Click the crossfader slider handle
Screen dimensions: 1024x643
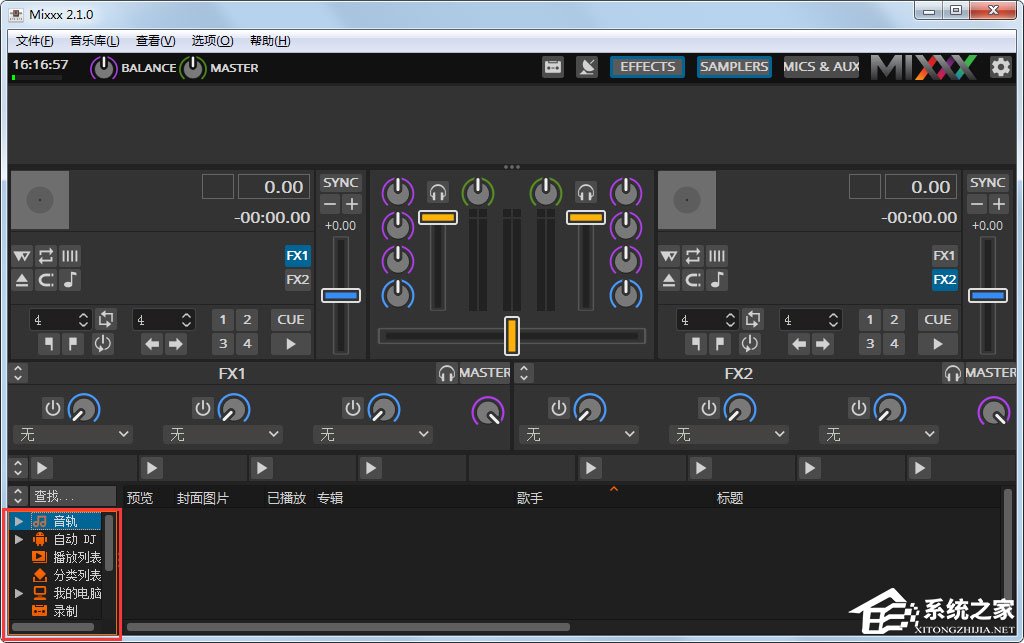(511, 335)
